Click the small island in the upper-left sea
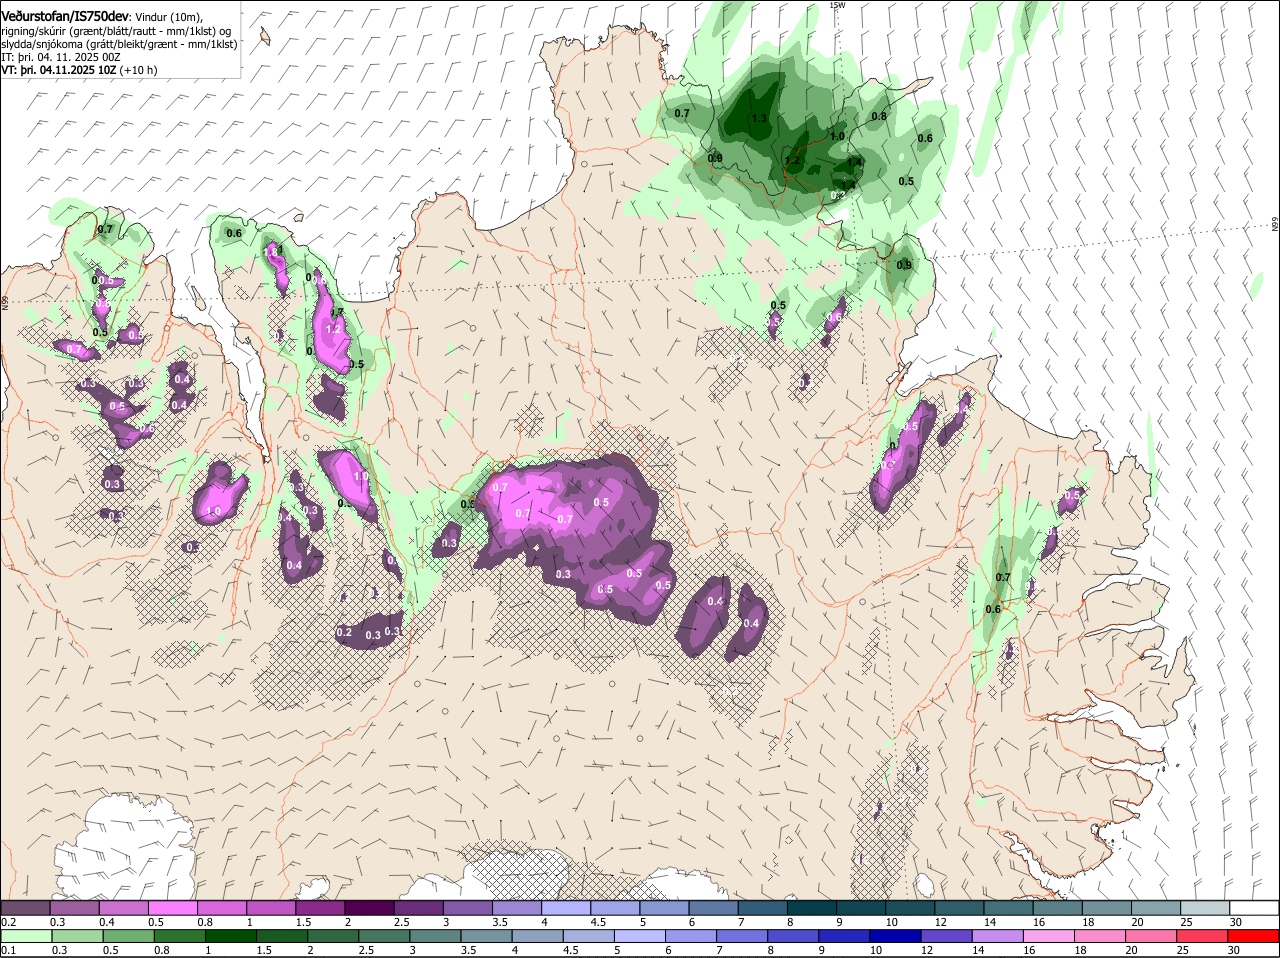 click(x=264, y=37)
